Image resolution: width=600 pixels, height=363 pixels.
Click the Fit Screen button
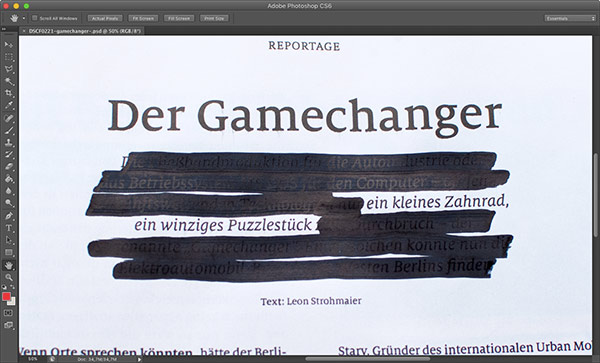pyautogui.click(x=143, y=18)
